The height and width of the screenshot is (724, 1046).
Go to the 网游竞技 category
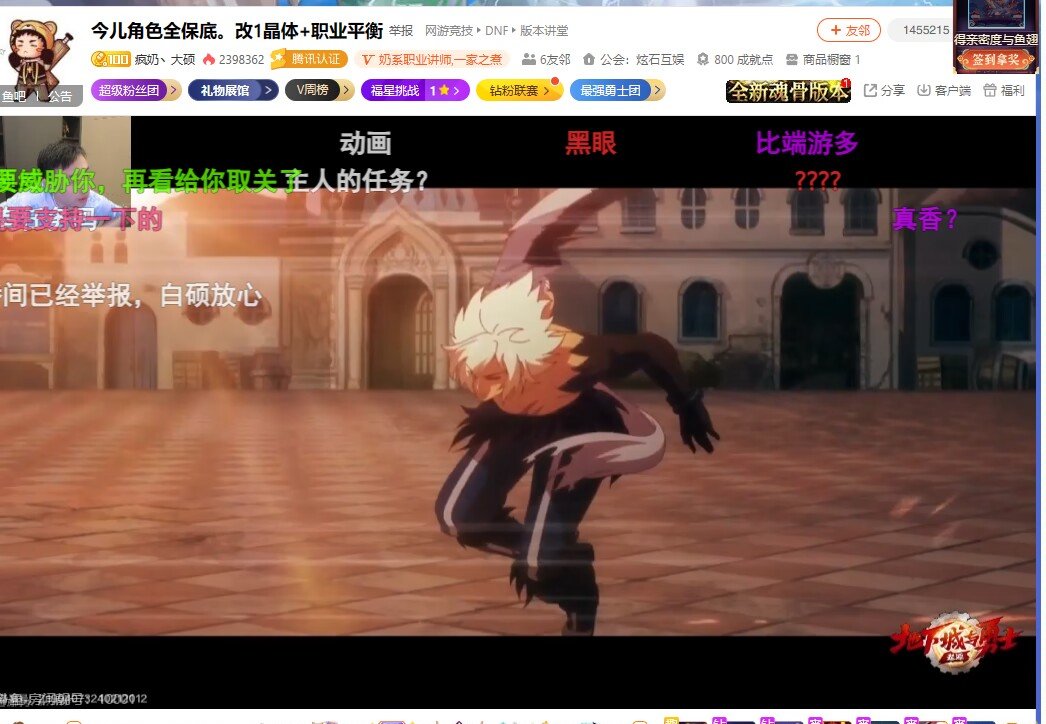point(449,31)
